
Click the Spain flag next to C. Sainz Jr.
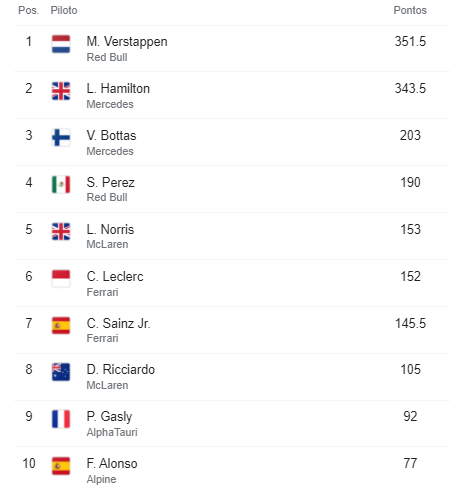61,326
